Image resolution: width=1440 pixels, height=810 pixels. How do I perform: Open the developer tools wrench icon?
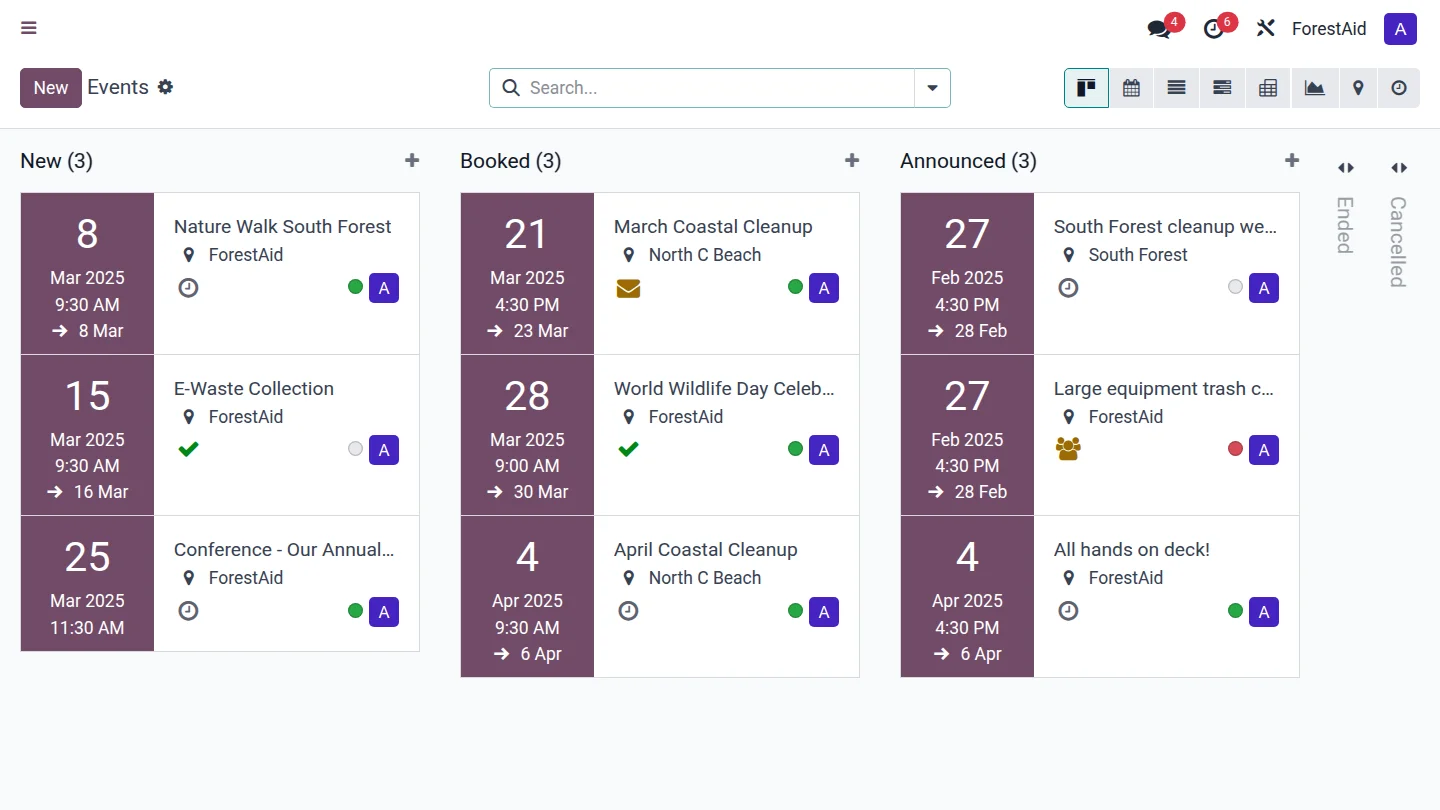1266,29
